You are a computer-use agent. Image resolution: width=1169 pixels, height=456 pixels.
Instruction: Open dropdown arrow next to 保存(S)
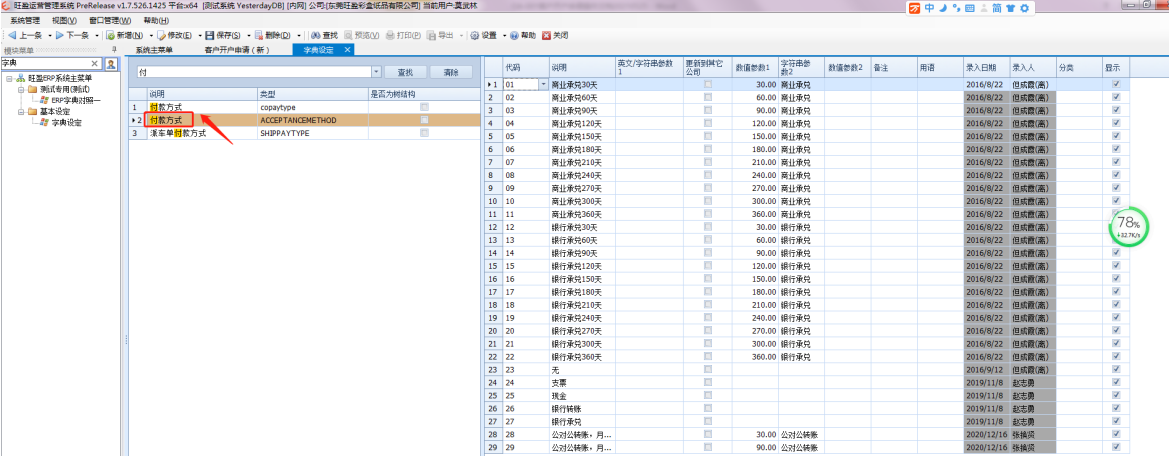pyautogui.click(x=248, y=35)
